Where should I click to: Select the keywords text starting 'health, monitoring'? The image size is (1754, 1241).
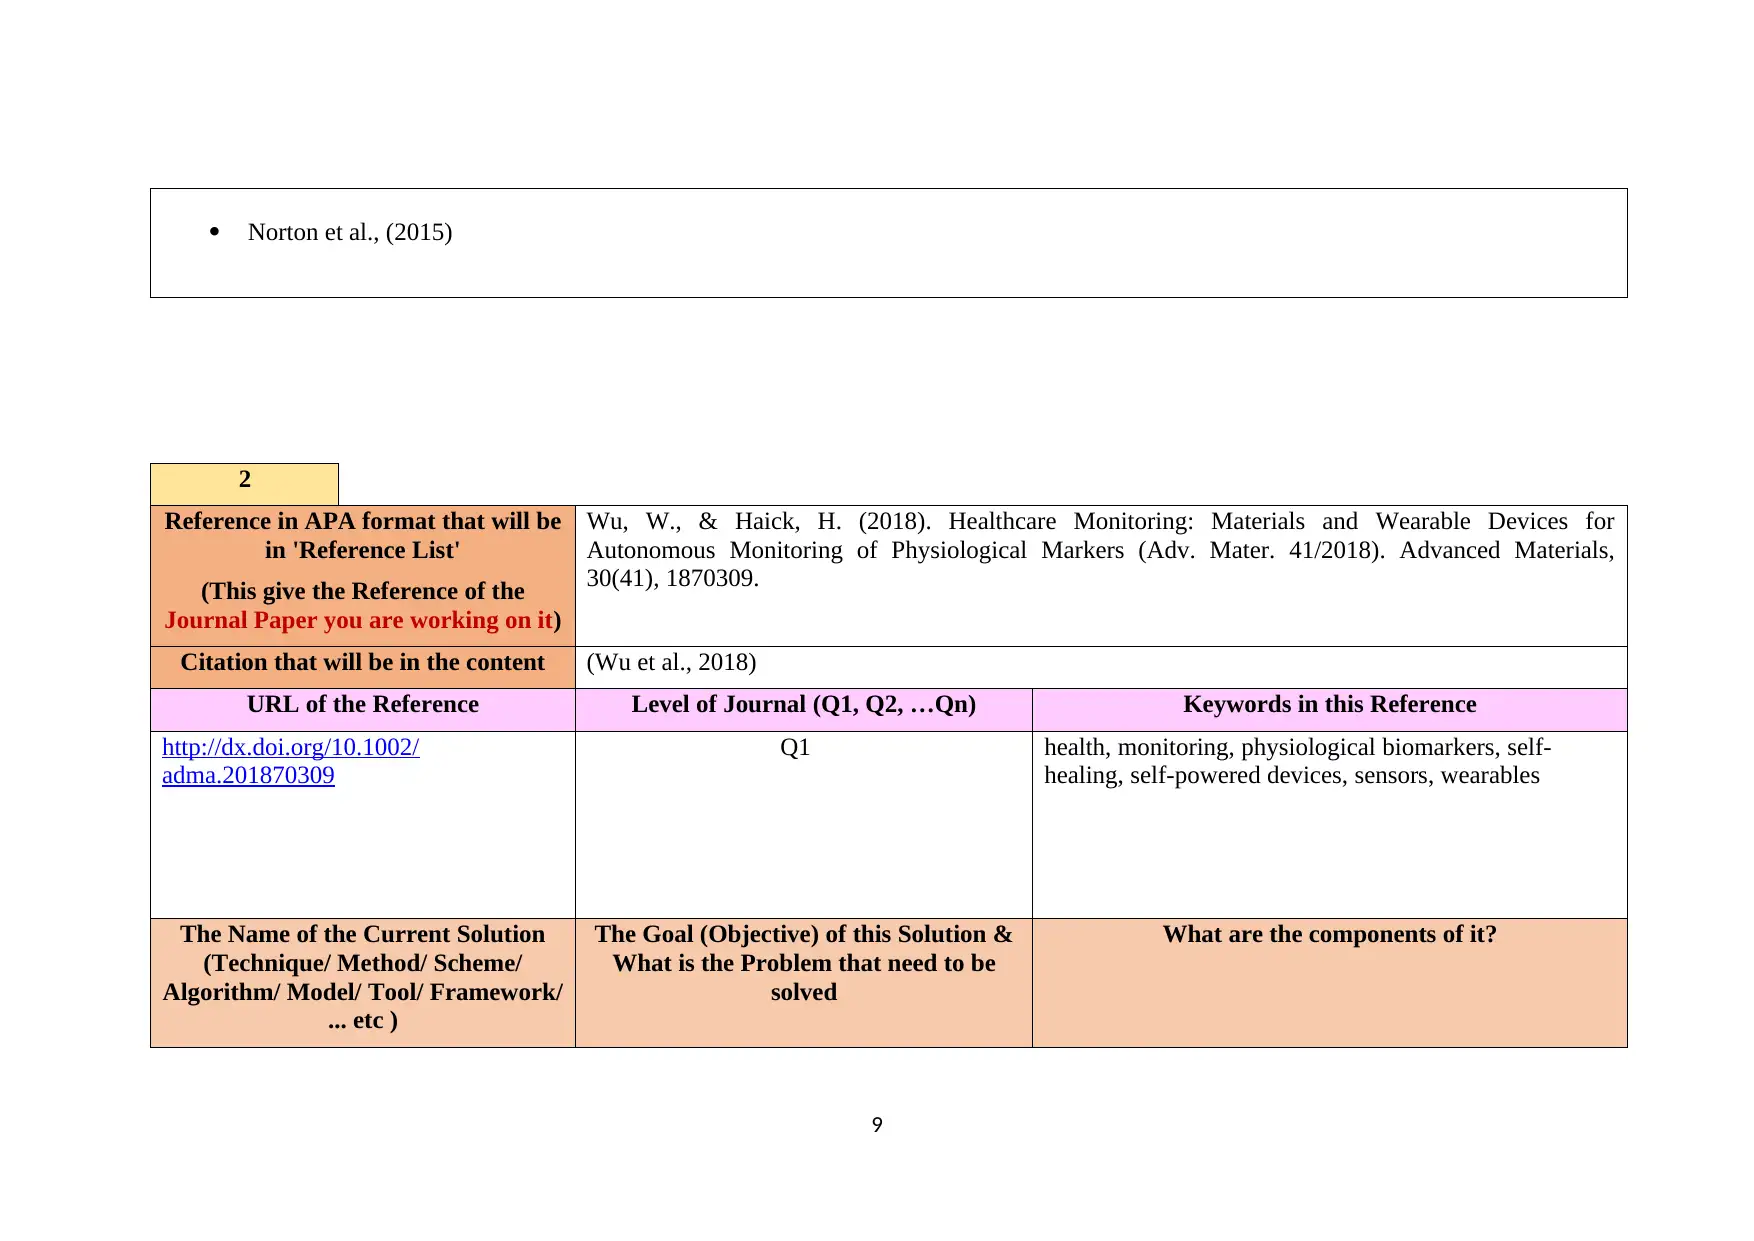click(x=1297, y=761)
